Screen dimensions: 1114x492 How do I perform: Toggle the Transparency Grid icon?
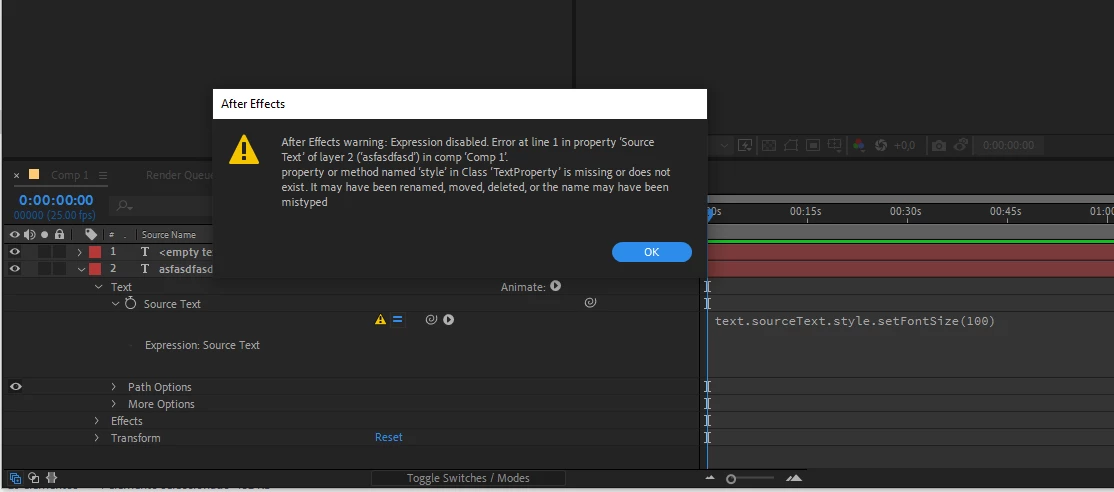(x=768, y=146)
